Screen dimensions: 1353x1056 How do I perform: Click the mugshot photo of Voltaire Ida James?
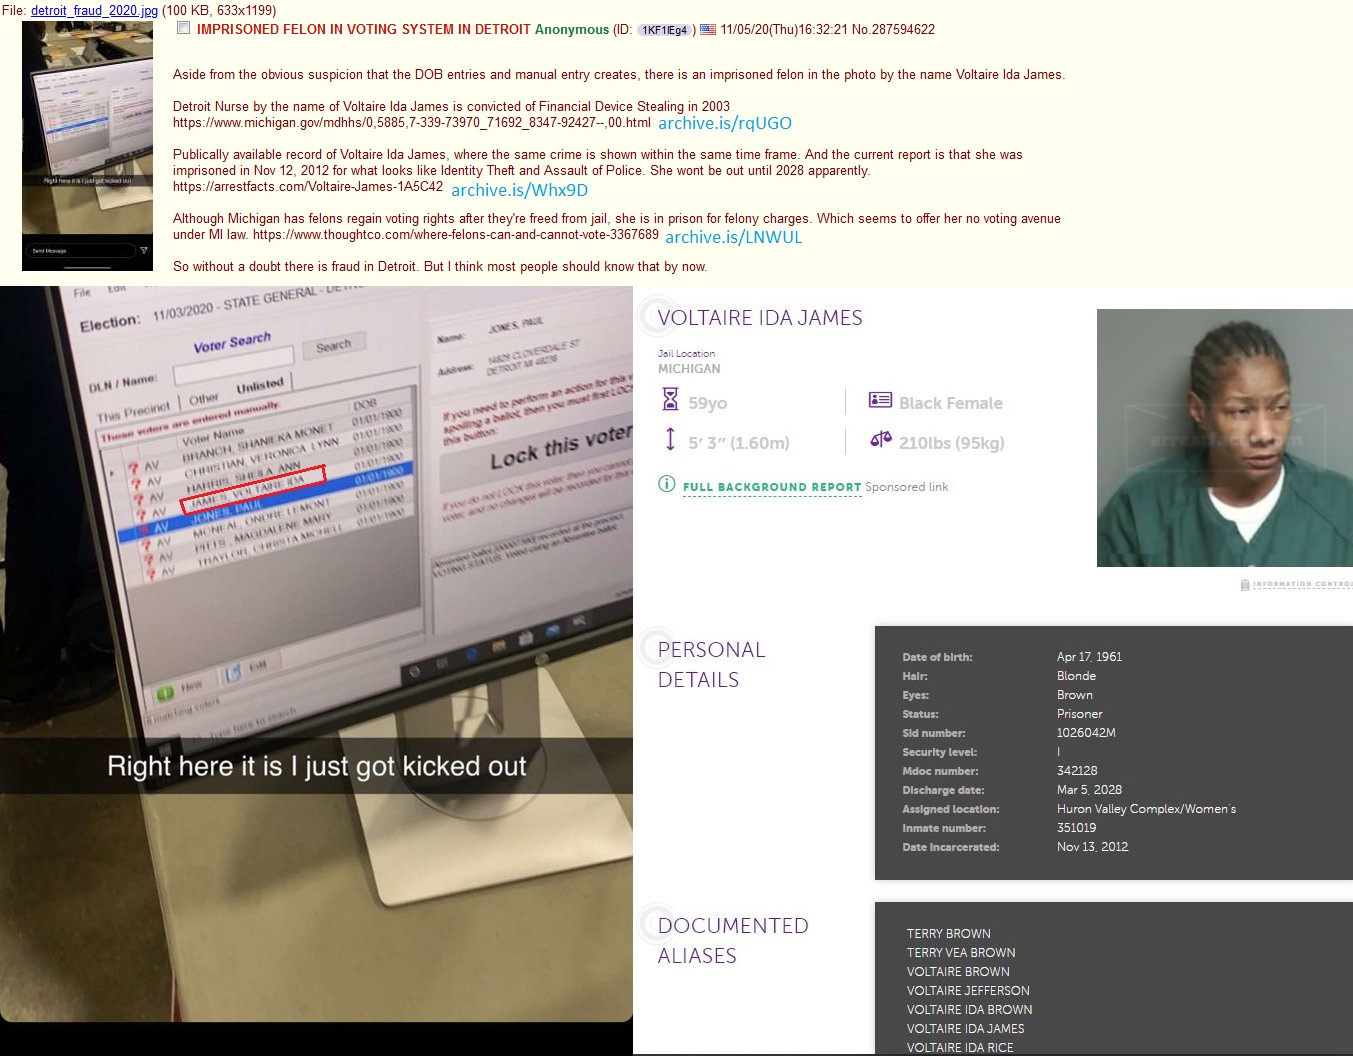coord(1224,438)
